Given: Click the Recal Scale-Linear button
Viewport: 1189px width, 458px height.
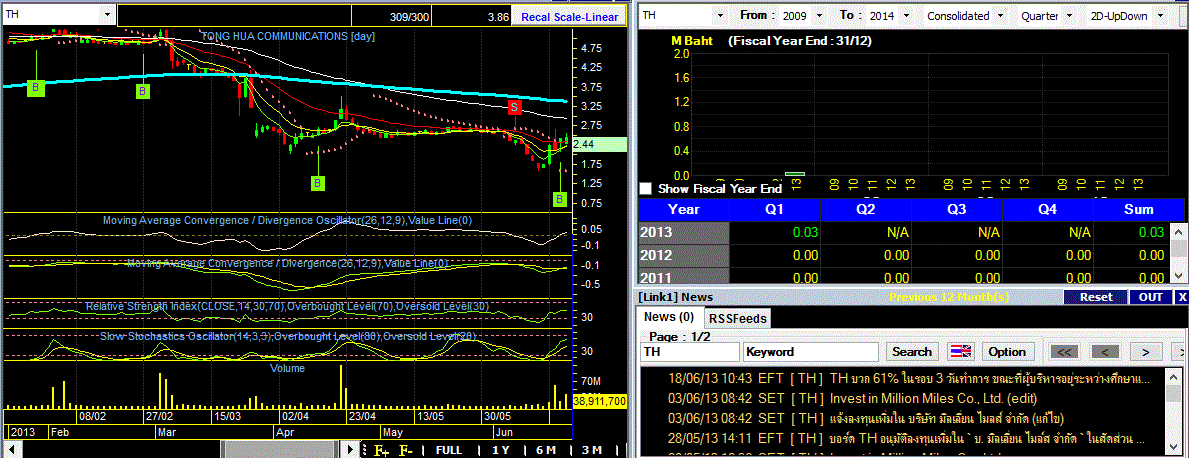Looking at the screenshot, I should coord(570,17).
